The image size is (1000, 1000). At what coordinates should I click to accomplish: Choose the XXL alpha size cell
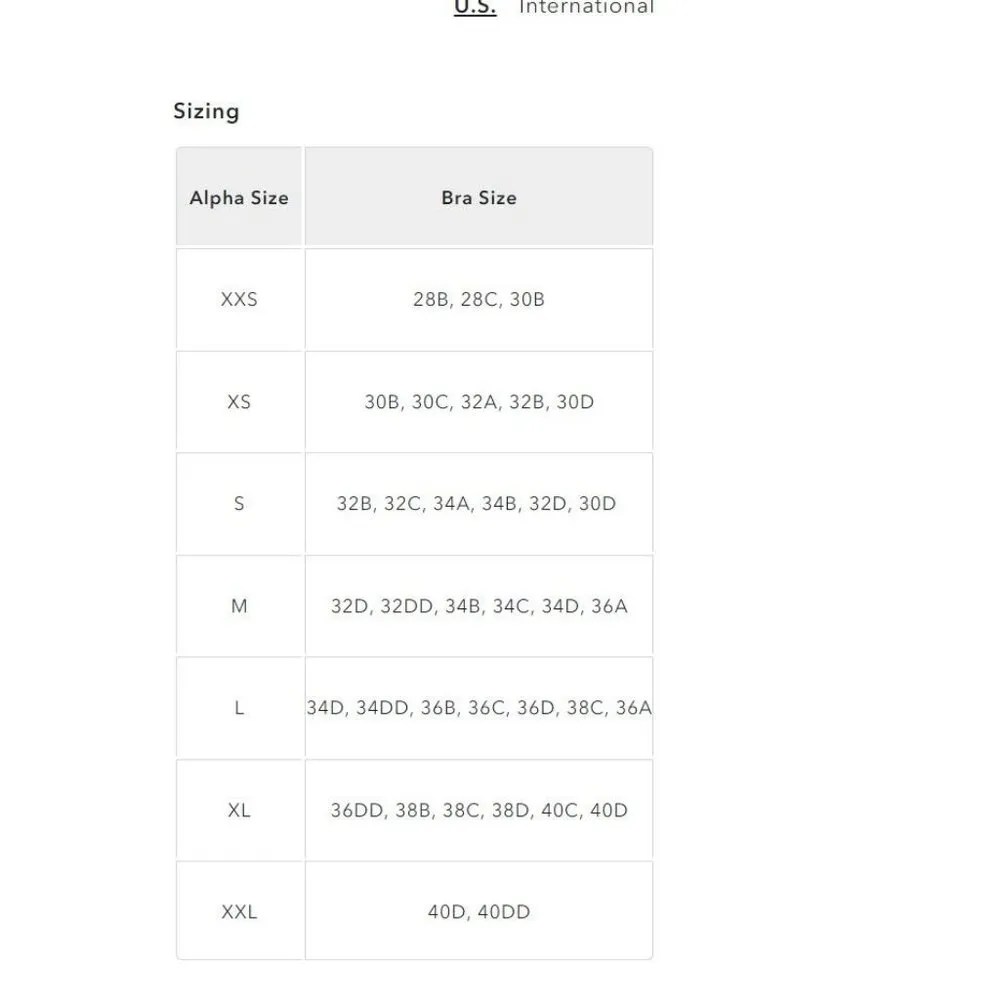click(239, 912)
